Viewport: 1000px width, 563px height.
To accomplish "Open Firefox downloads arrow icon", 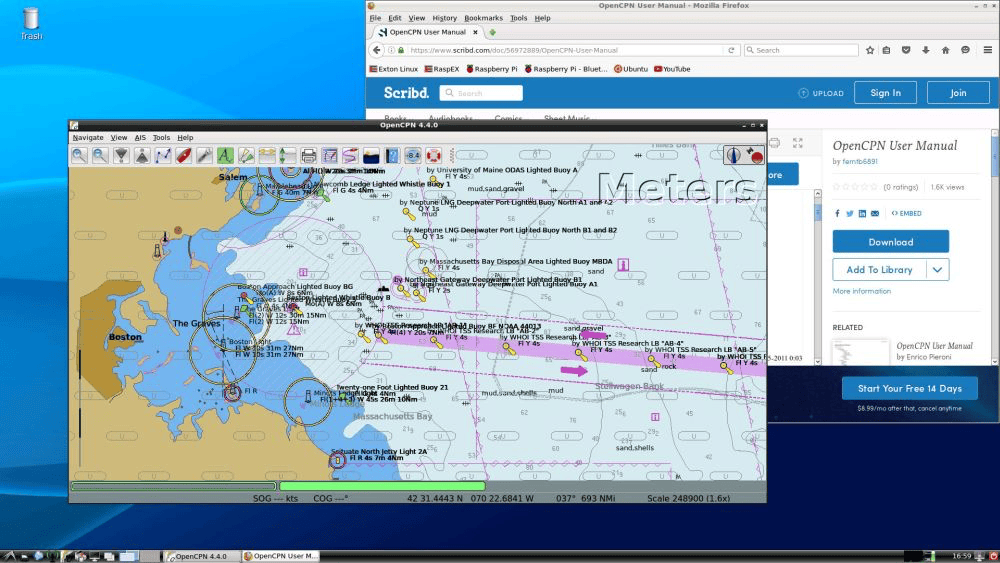I will coord(925,50).
